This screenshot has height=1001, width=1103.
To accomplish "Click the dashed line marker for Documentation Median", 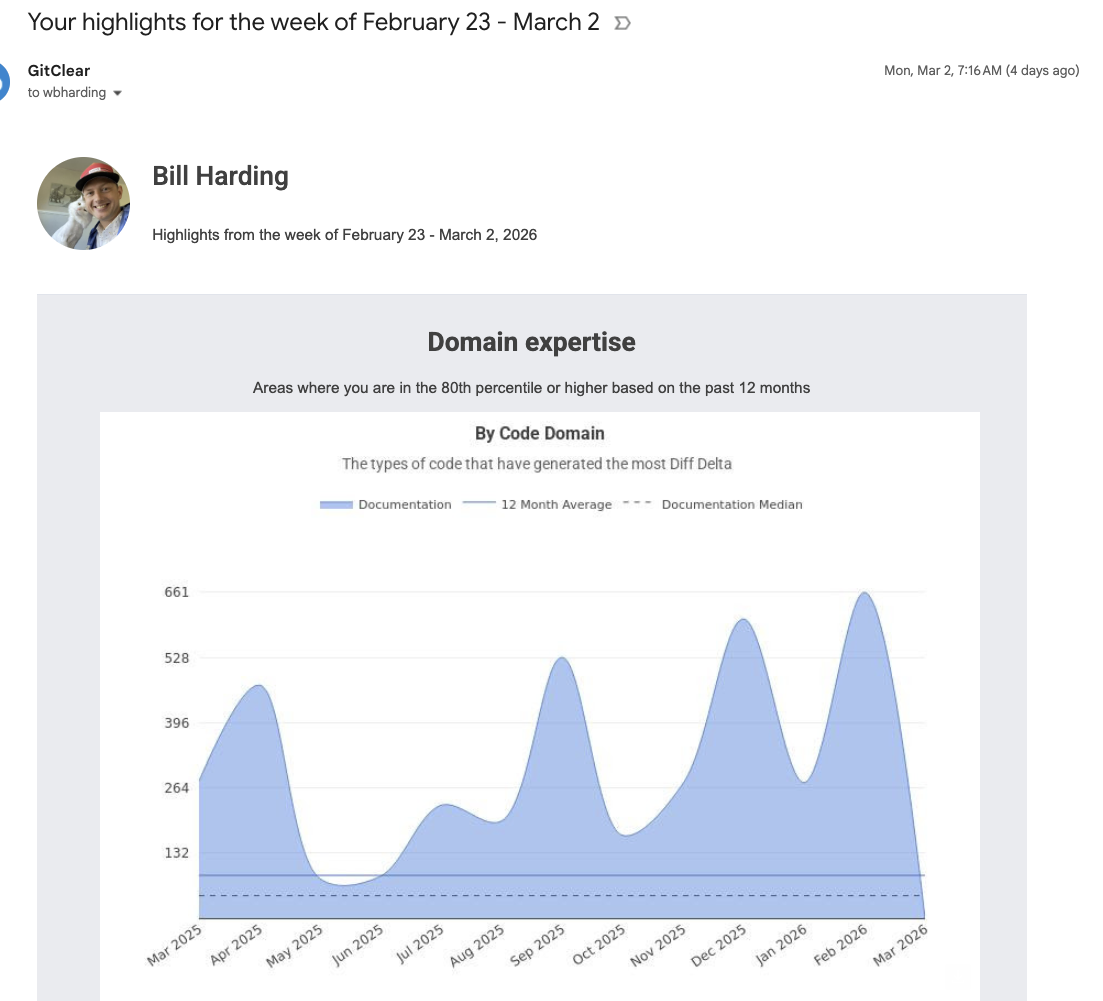I will [637, 504].
